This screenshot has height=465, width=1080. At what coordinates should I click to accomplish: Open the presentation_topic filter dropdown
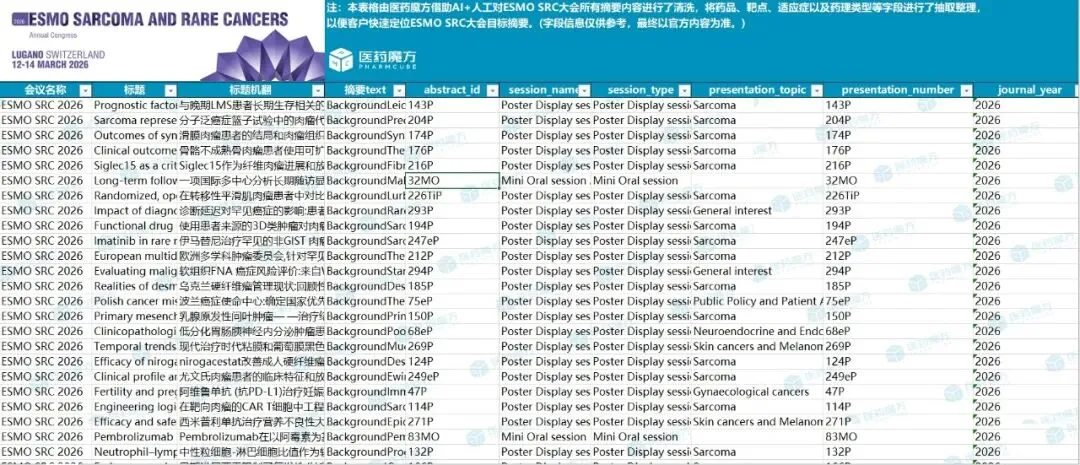pyautogui.click(x=816, y=90)
